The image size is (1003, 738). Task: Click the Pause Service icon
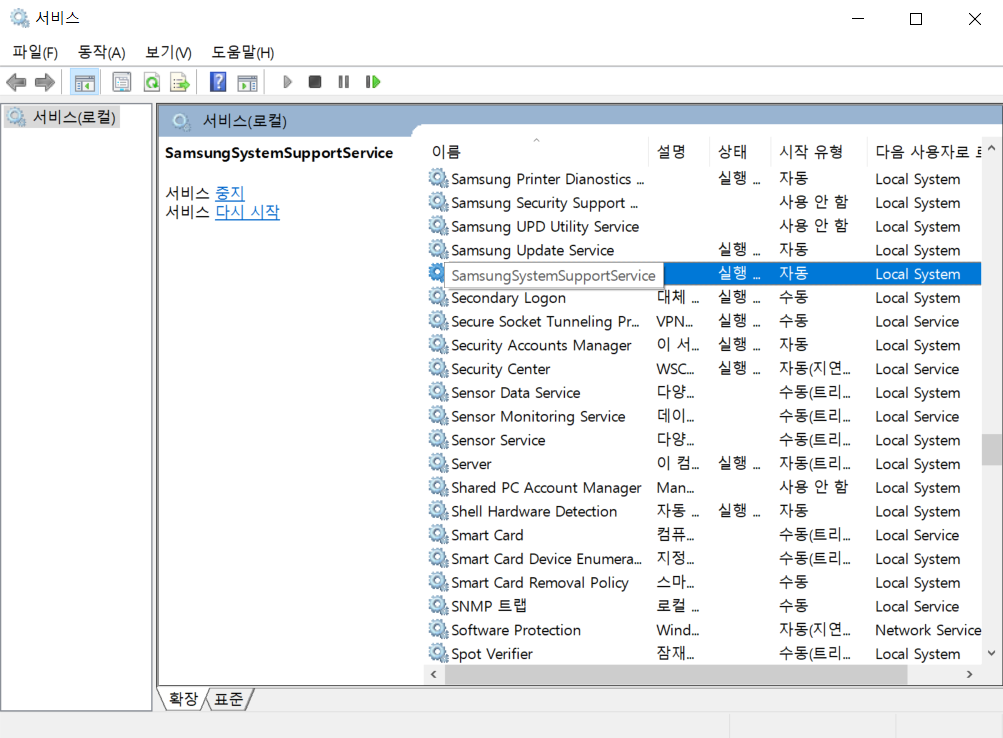click(344, 82)
